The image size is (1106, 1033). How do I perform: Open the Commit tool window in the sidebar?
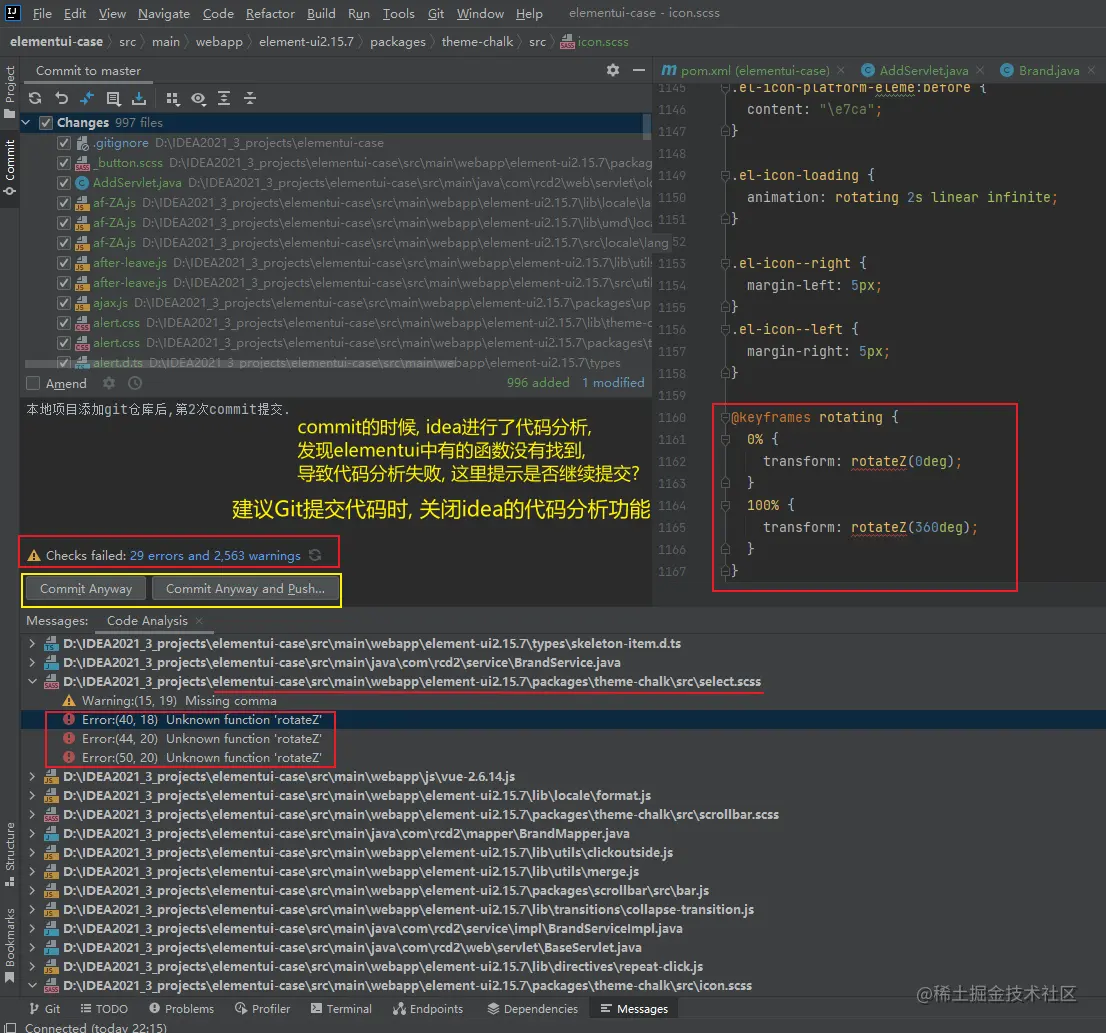click(9, 168)
